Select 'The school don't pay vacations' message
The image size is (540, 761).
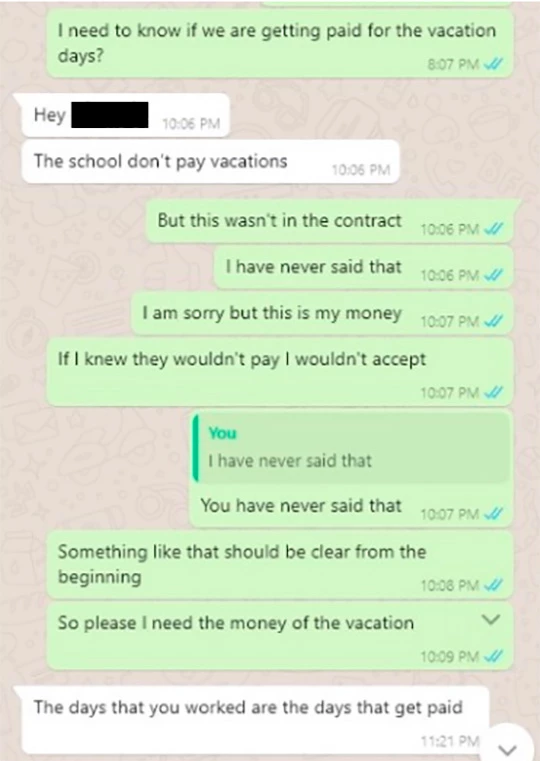[x=211, y=162]
